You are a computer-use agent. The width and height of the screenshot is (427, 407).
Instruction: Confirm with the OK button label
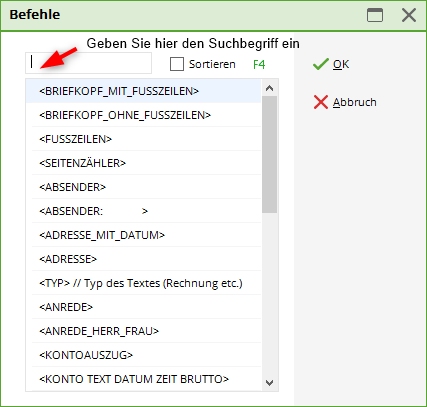coord(341,64)
